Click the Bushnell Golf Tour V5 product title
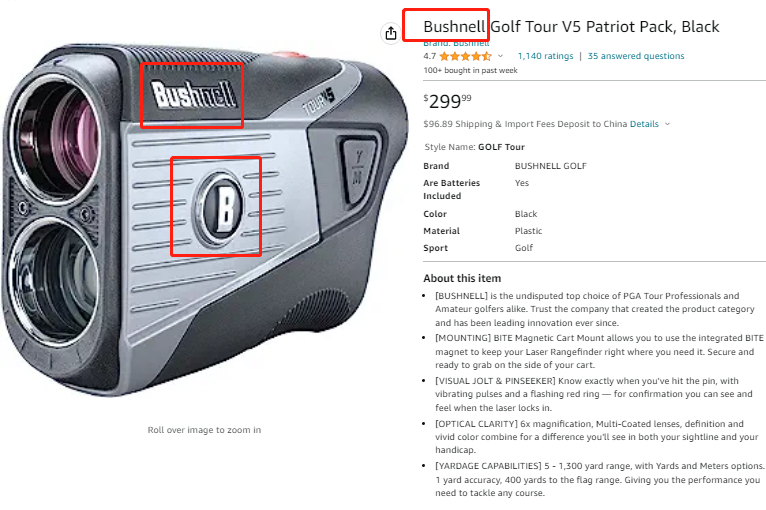Viewport: 766px width, 510px height. [x=571, y=26]
